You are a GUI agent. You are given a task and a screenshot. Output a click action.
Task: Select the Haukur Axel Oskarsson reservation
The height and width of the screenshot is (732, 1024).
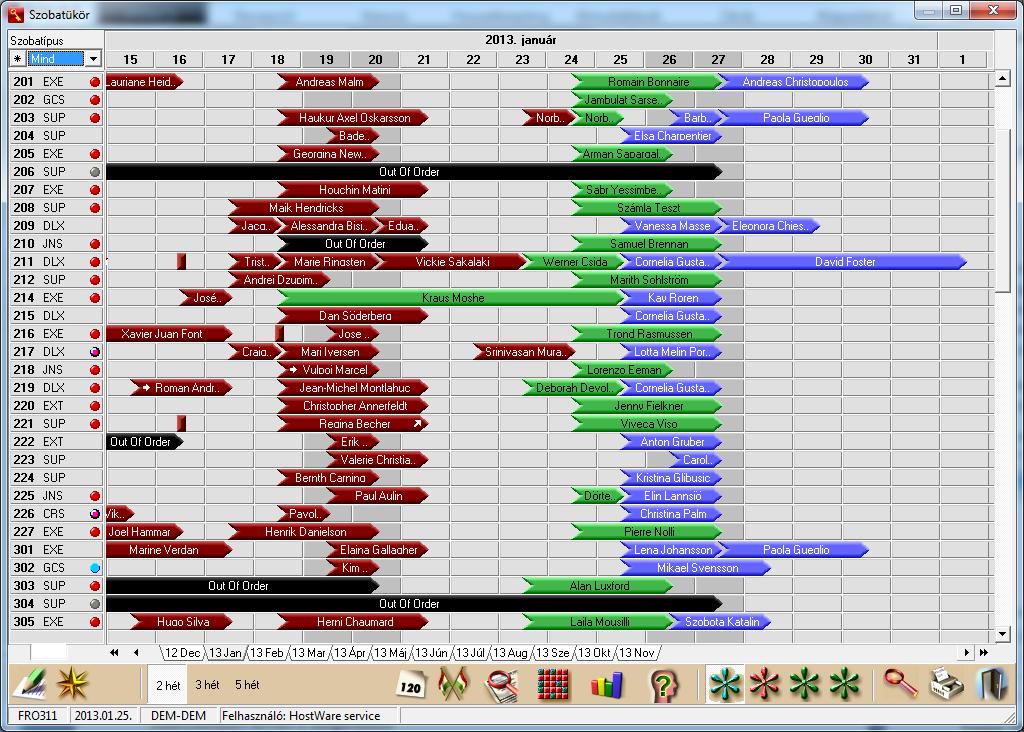point(354,118)
